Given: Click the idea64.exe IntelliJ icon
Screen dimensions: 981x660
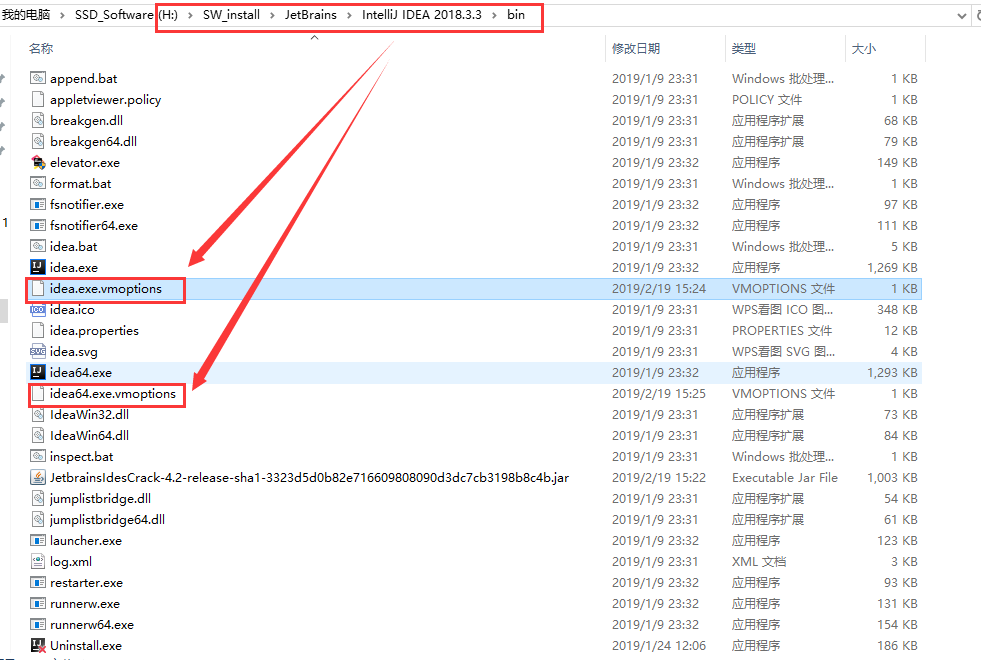Looking at the screenshot, I should click(x=38, y=372).
